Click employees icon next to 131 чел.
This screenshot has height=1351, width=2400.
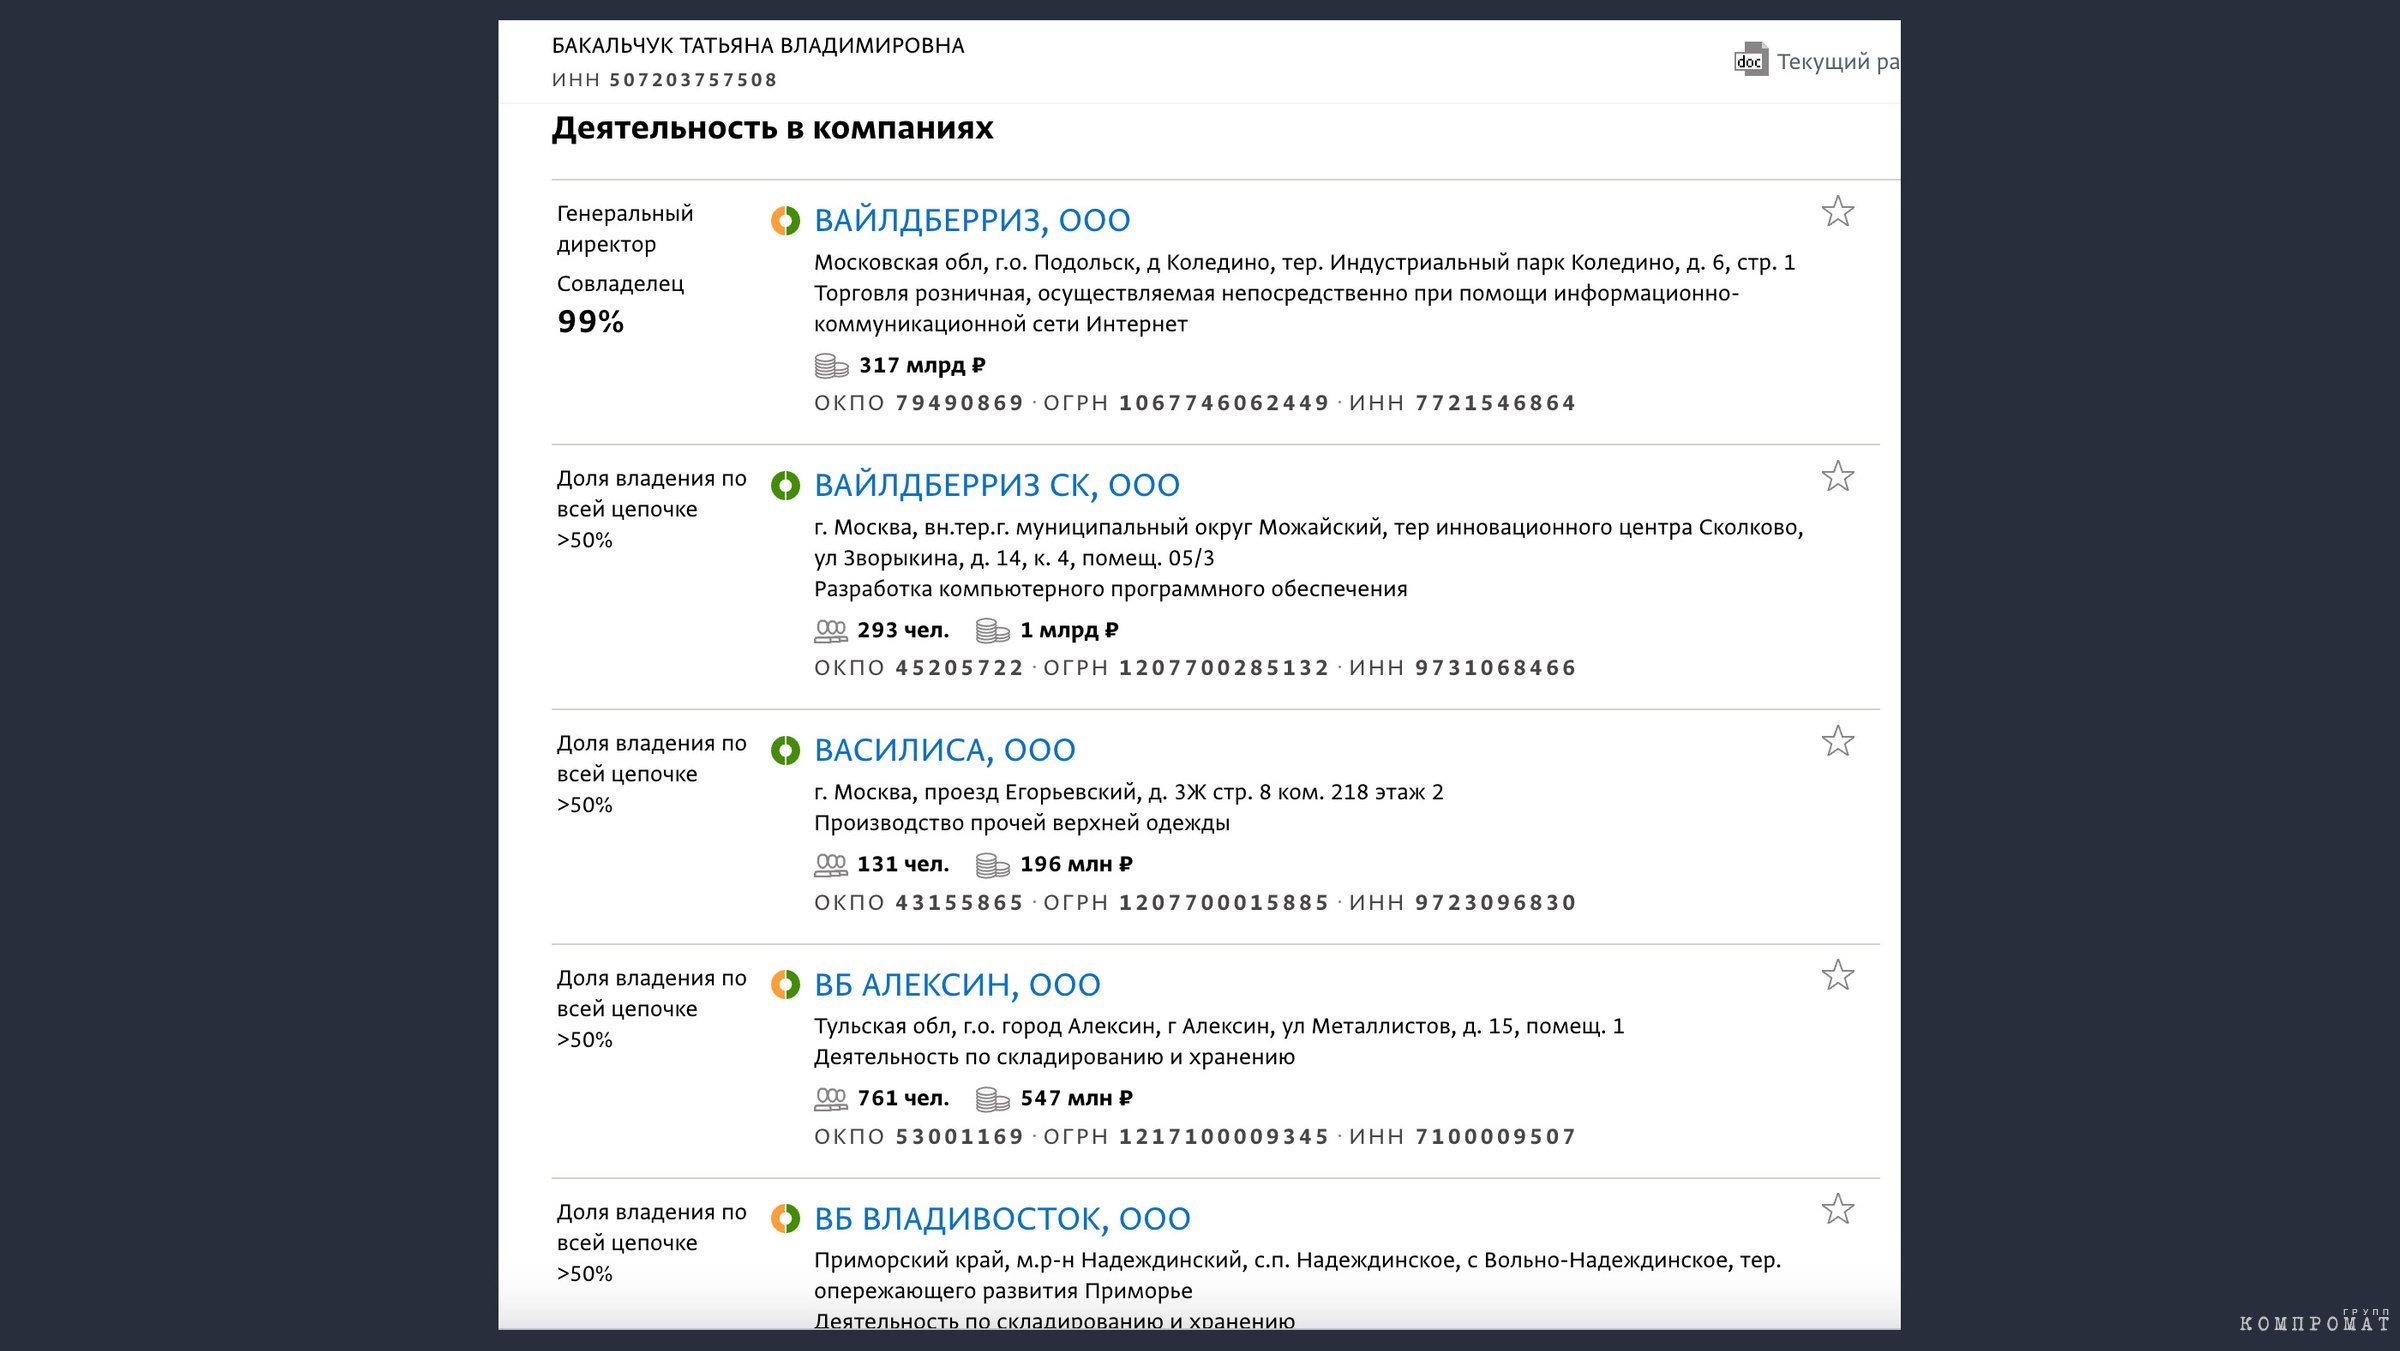click(830, 865)
